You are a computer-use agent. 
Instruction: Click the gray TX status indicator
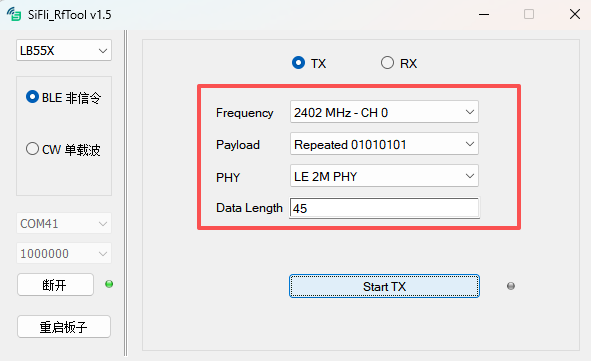[511, 286]
